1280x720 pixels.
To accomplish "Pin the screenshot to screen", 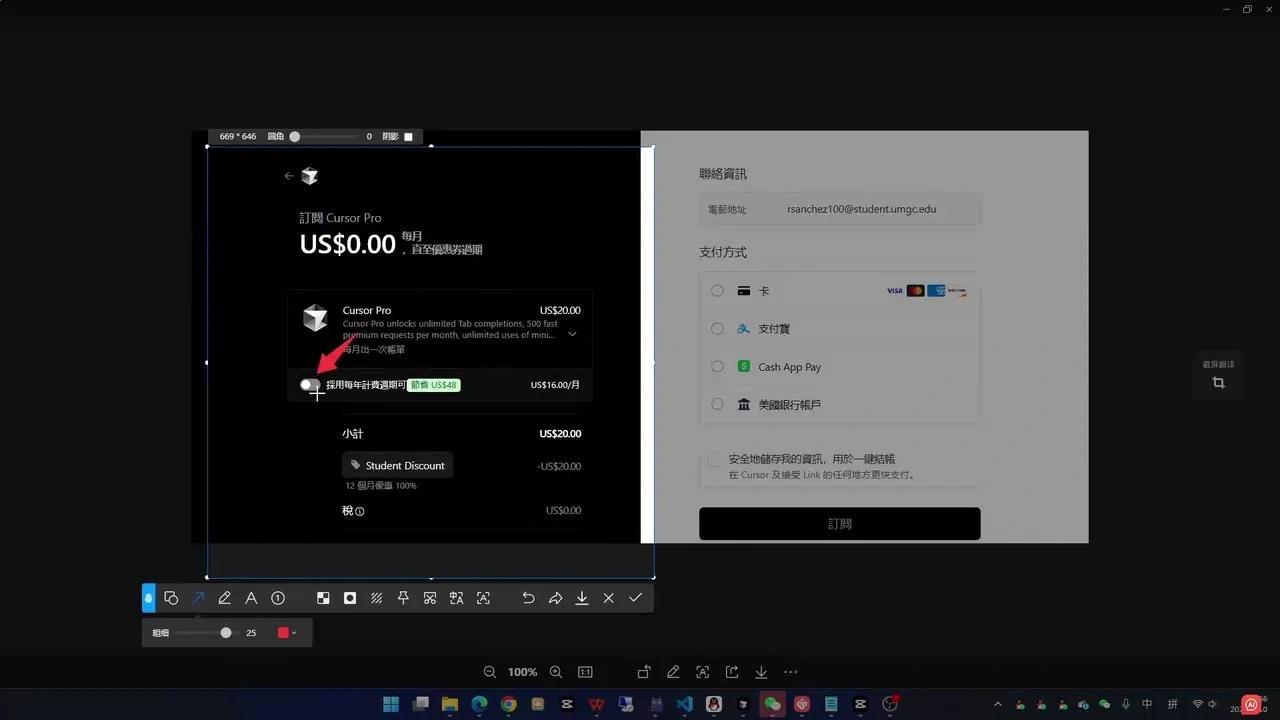I will click(403, 597).
